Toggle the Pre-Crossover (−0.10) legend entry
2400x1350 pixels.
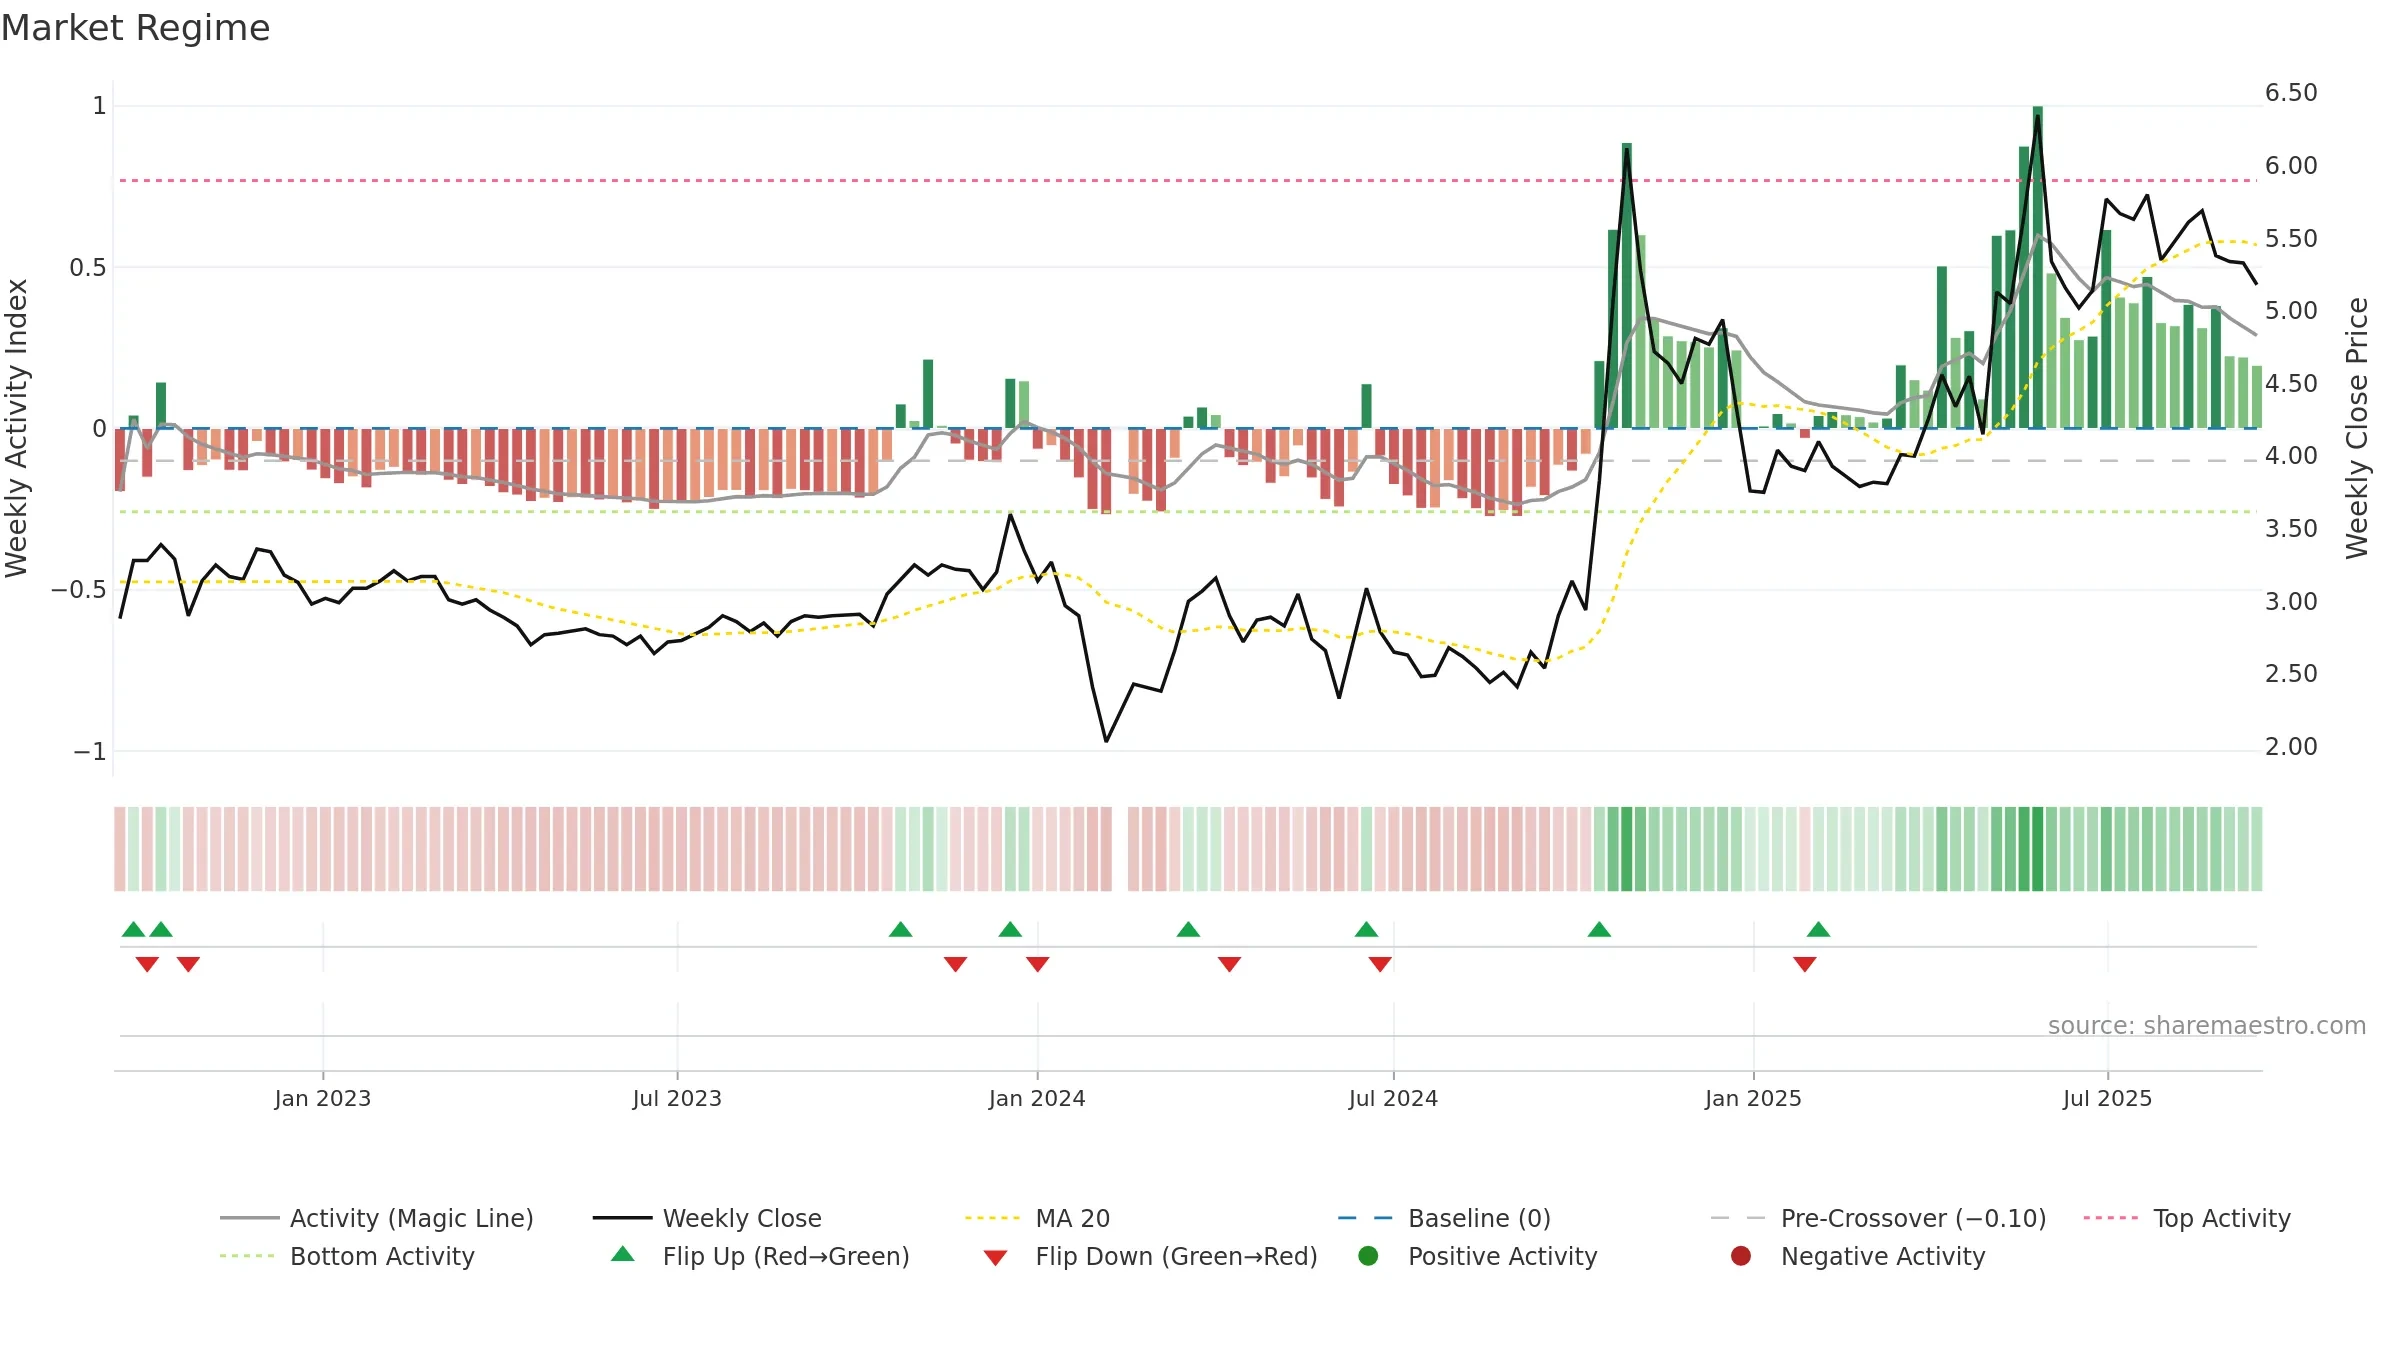tap(1878, 1218)
